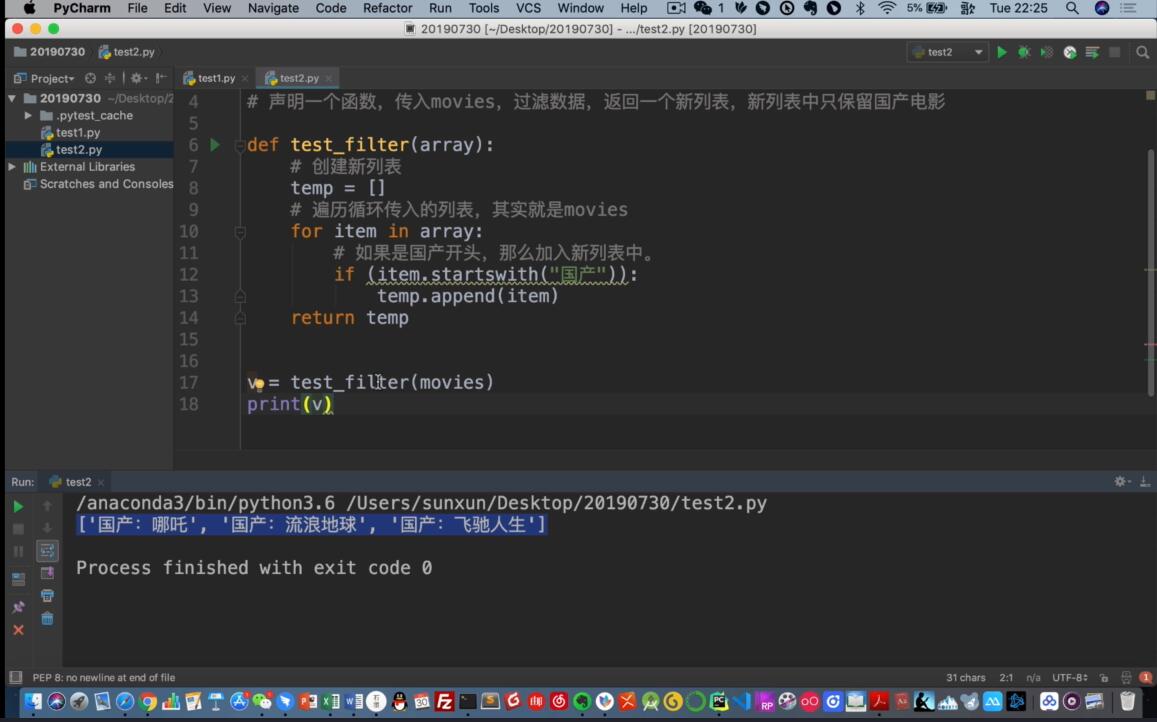Toggle scroll to end in Run console
This screenshot has width=1157, height=722.
47,573
